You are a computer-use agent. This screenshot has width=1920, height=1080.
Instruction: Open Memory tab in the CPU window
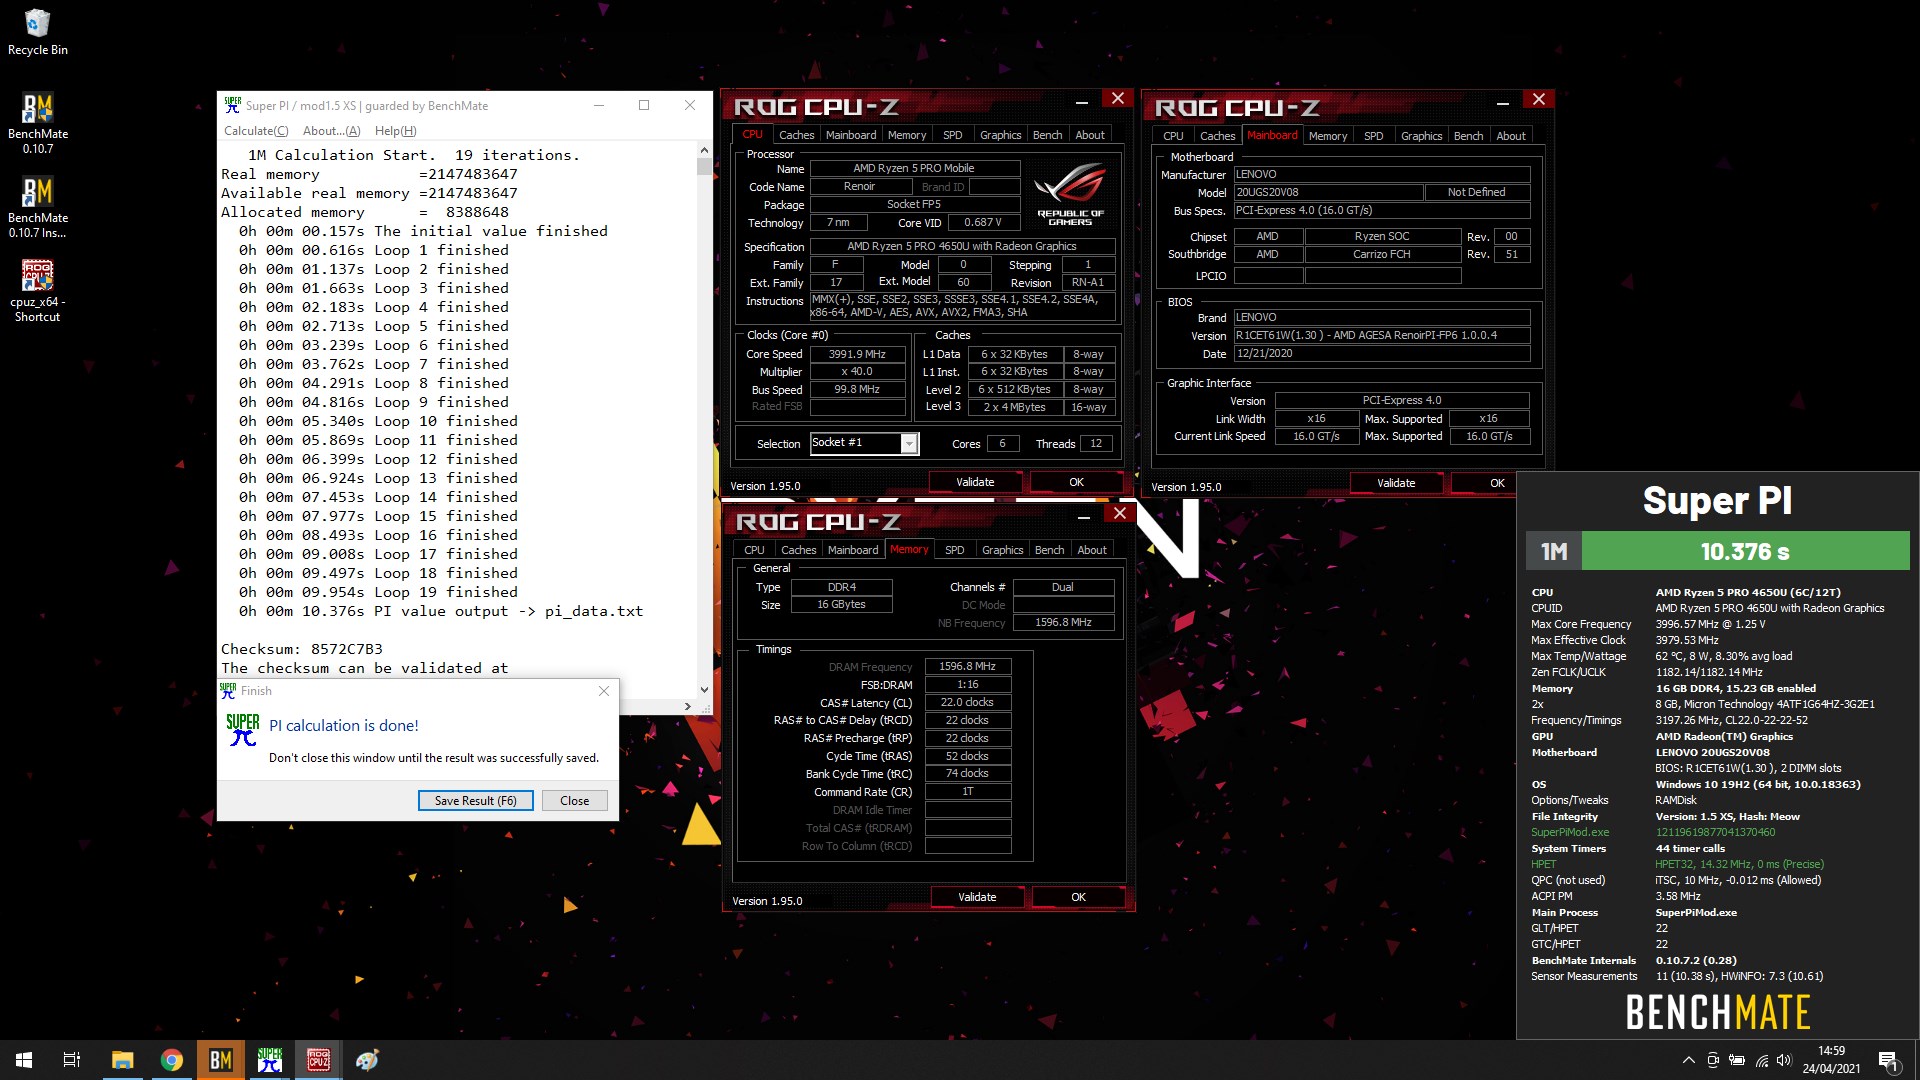[x=906, y=135]
